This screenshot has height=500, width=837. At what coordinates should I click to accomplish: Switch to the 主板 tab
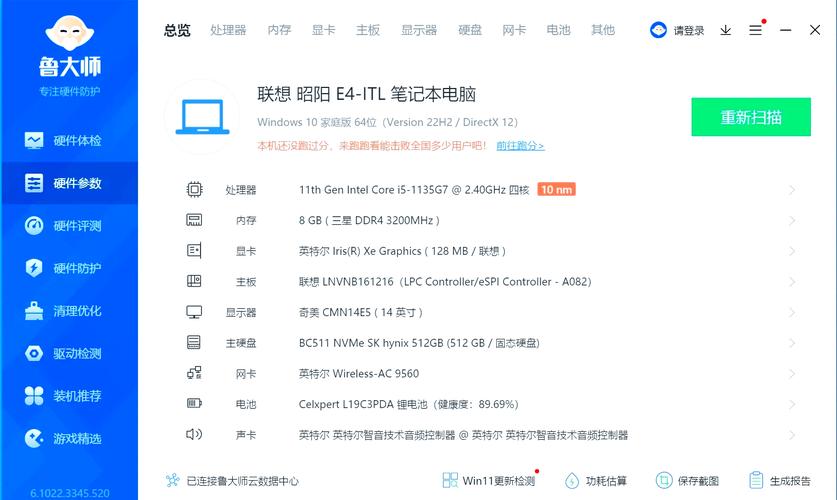(x=368, y=30)
